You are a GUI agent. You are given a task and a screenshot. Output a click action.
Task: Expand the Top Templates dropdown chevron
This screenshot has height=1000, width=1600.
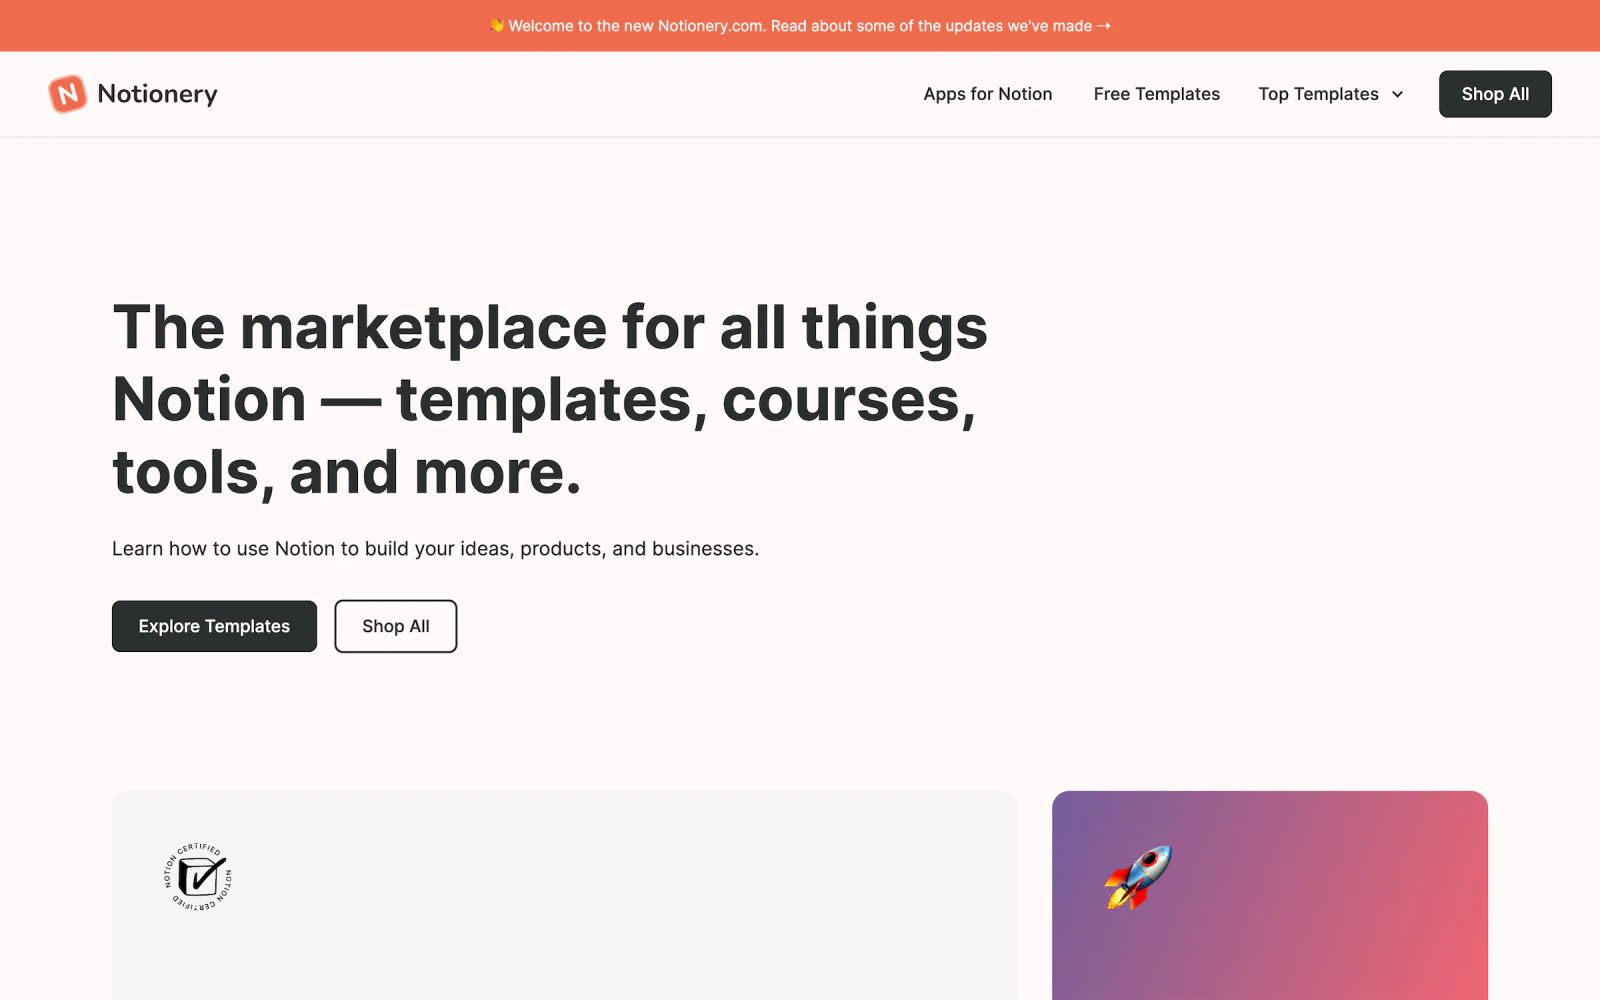tap(1397, 94)
